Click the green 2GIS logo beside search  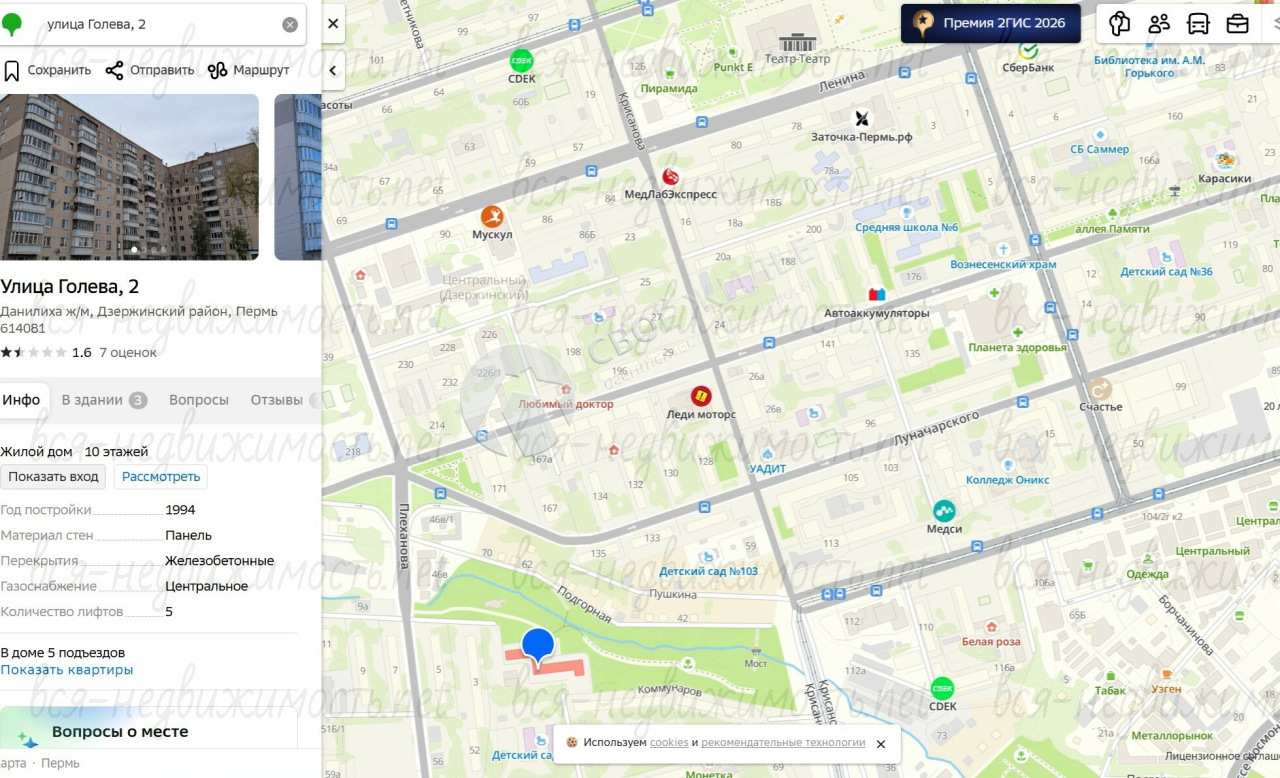(x=12, y=25)
